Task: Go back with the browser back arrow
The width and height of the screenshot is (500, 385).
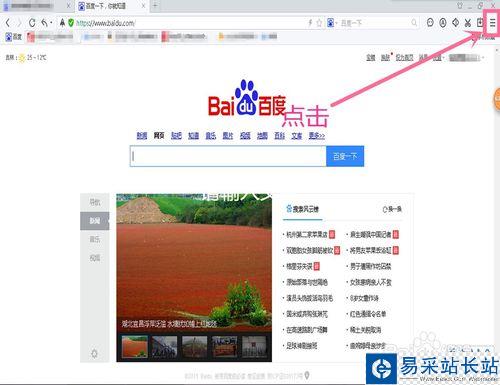Action: [x=8, y=23]
